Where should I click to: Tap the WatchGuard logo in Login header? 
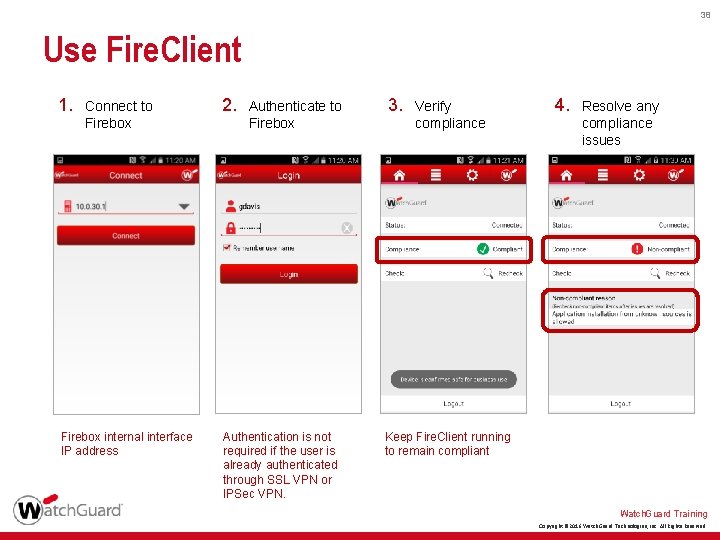pyautogui.click(x=229, y=175)
